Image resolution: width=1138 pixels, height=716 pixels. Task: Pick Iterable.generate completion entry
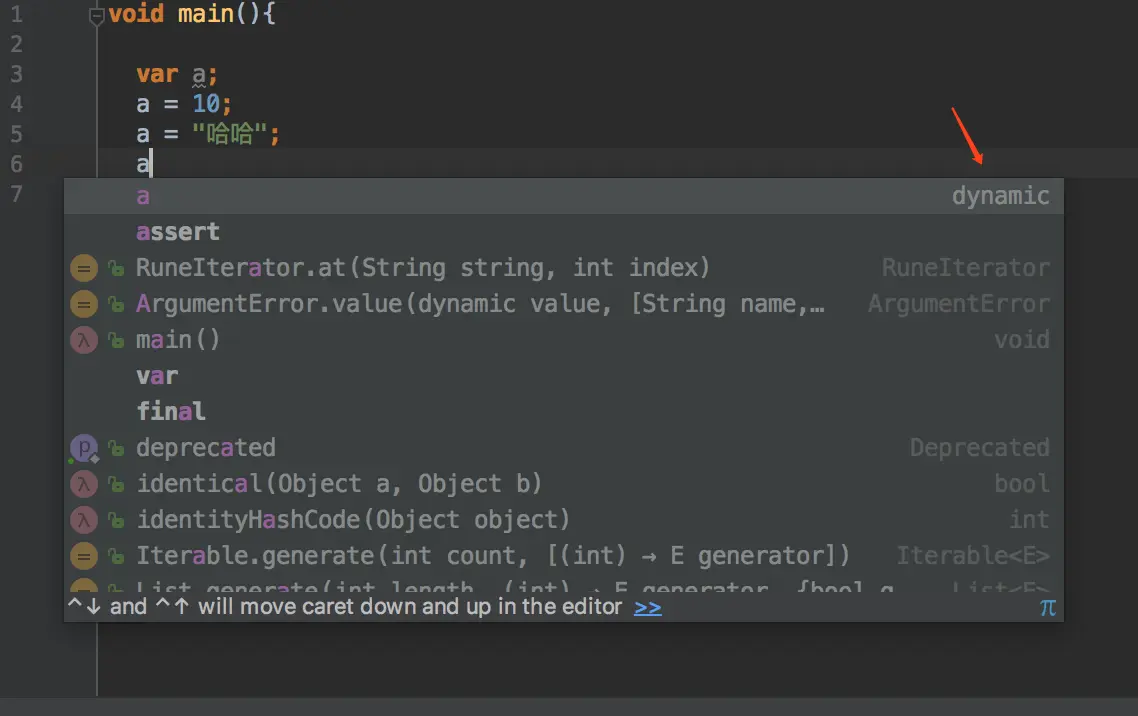coord(564,556)
